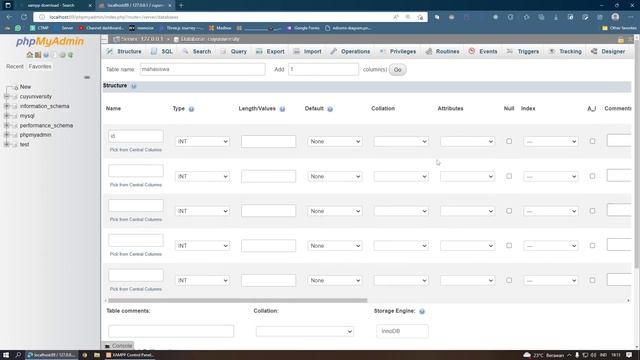Open the Default dropdown for the id column
This screenshot has width=640, height=360.
pyautogui.click(x=335, y=142)
